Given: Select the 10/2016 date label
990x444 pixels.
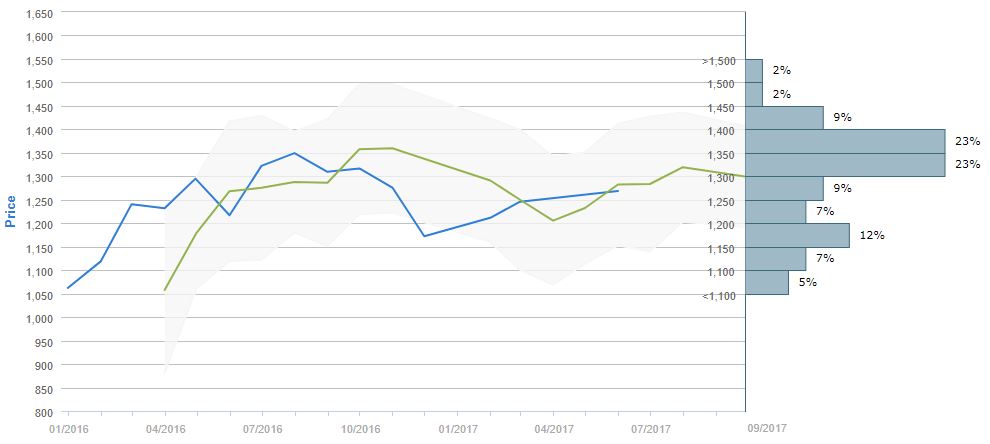Looking at the screenshot, I should [x=360, y=429].
